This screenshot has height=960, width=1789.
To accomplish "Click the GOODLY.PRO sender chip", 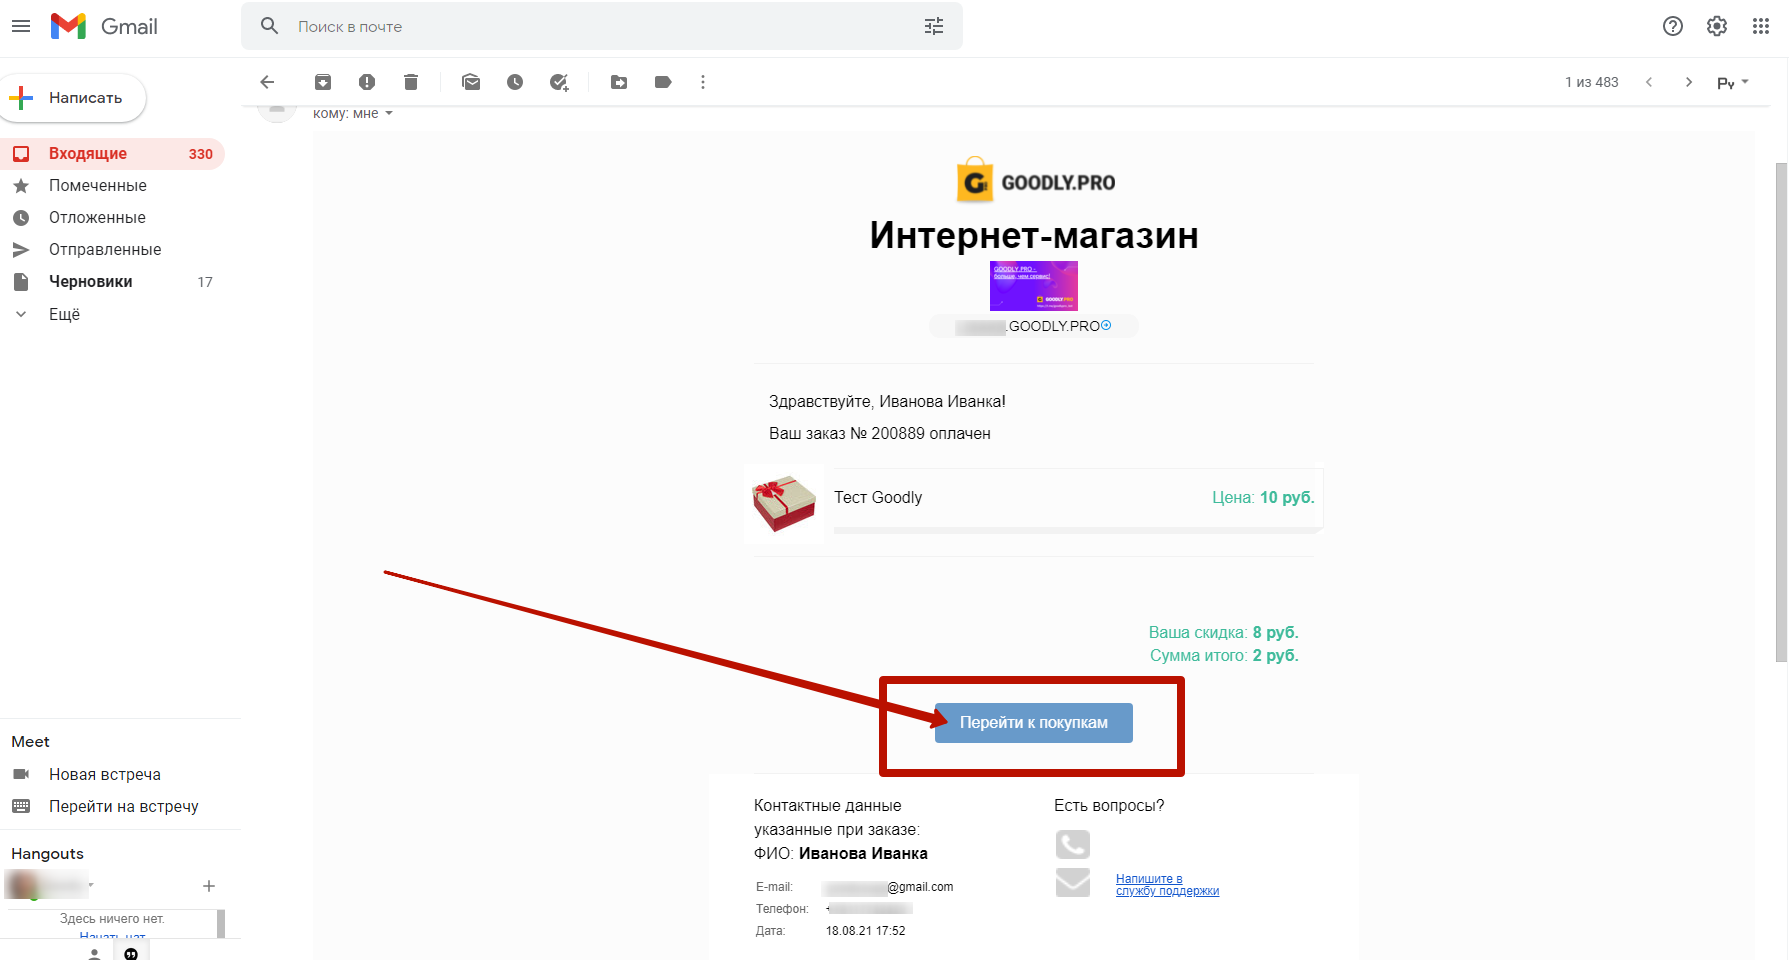I will 1034,326.
